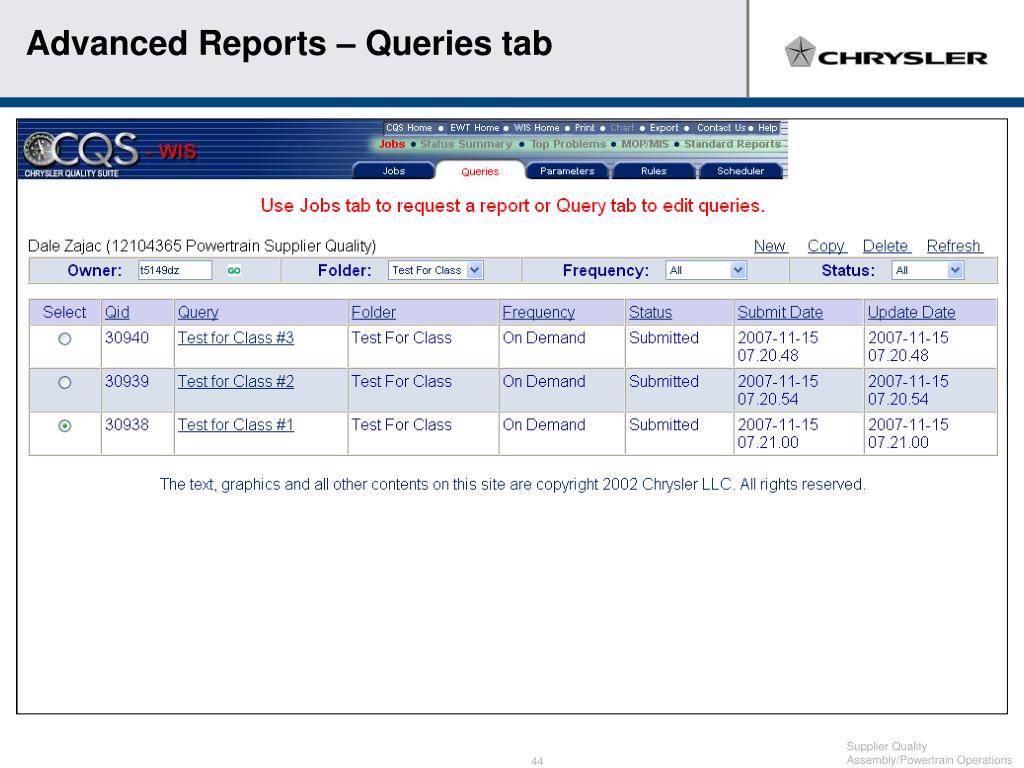Open MOP/MIS menu item
The image size is (1024, 768).
coord(645,144)
